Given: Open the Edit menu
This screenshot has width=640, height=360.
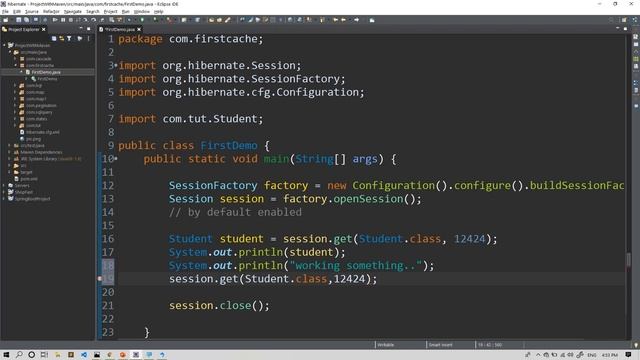Looking at the screenshot, I should 17,11.
